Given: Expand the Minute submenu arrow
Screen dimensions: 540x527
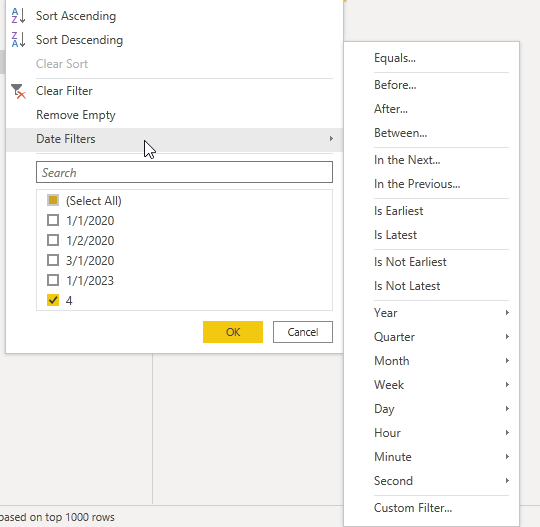Looking at the screenshot, I should [x=507, y=457].
